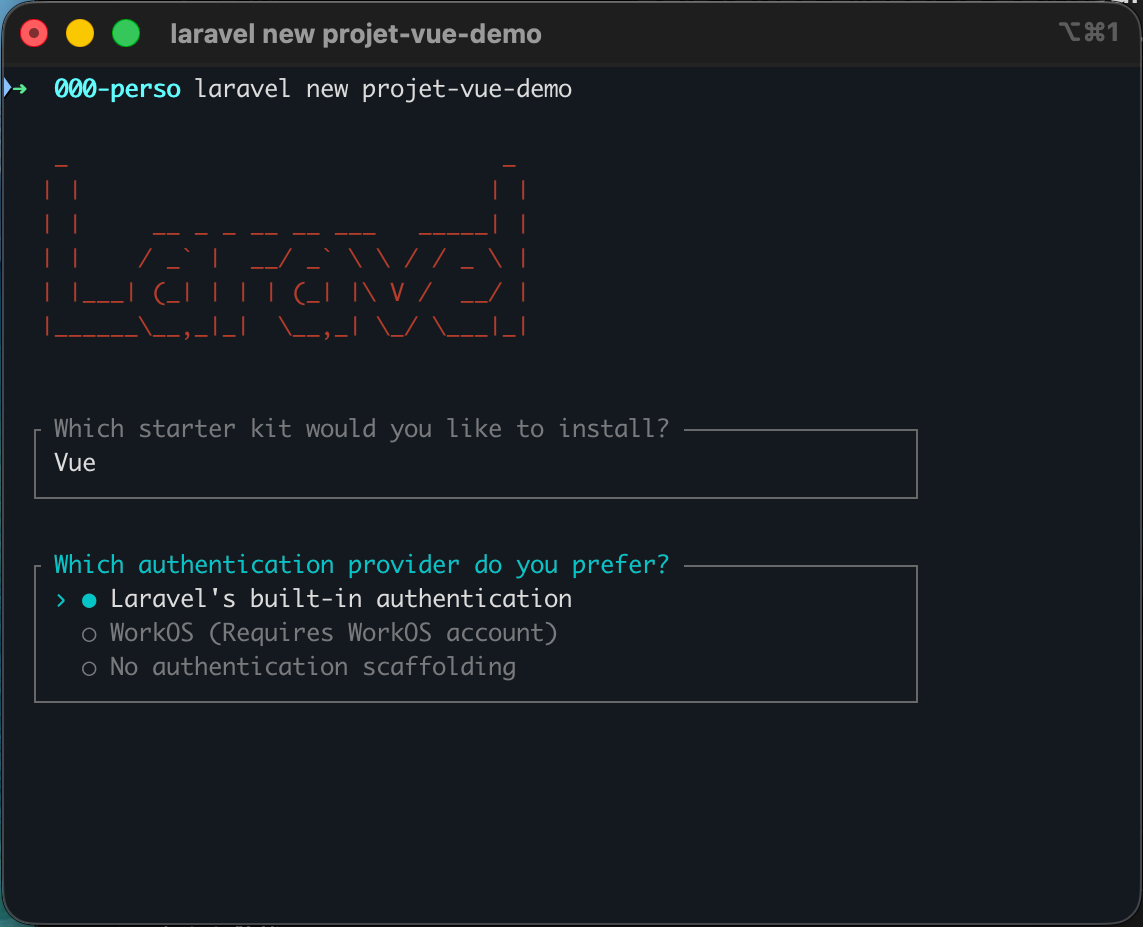Click the > selection cursor in the auth prompt
Image resolution: width=1143 pixels, height=927 pixels.
click(61, 600)
